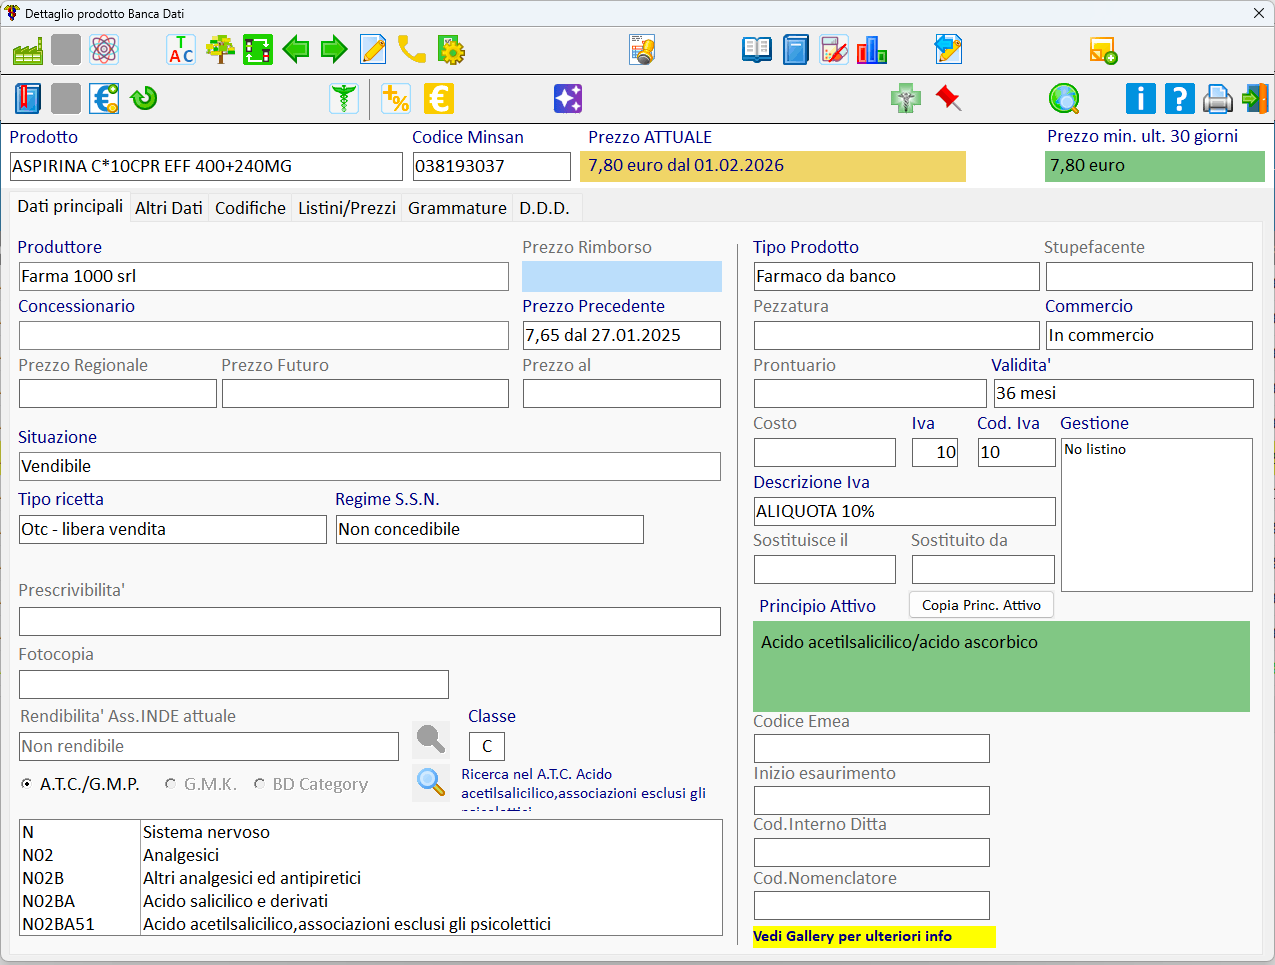Open the Altri Dati tab

(169, 208)
